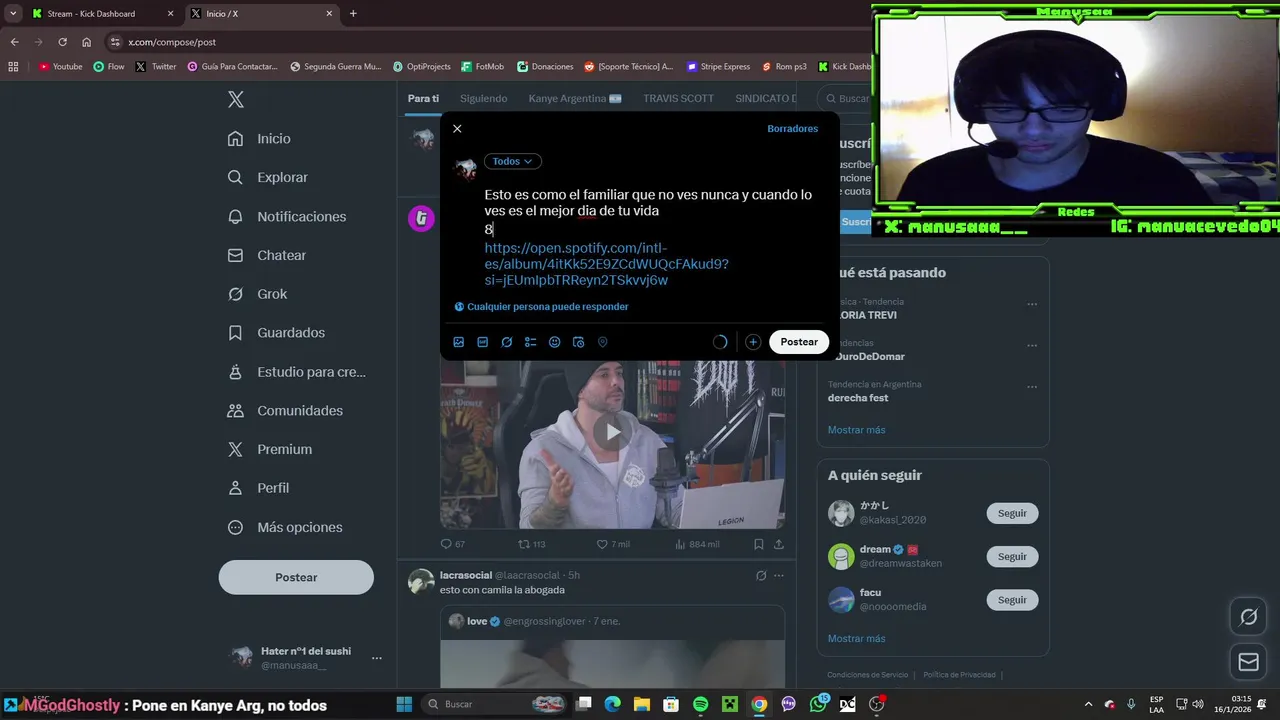This screenshot has height=720, width=1280.
Task: Share the video post
Action: [779, 544]
